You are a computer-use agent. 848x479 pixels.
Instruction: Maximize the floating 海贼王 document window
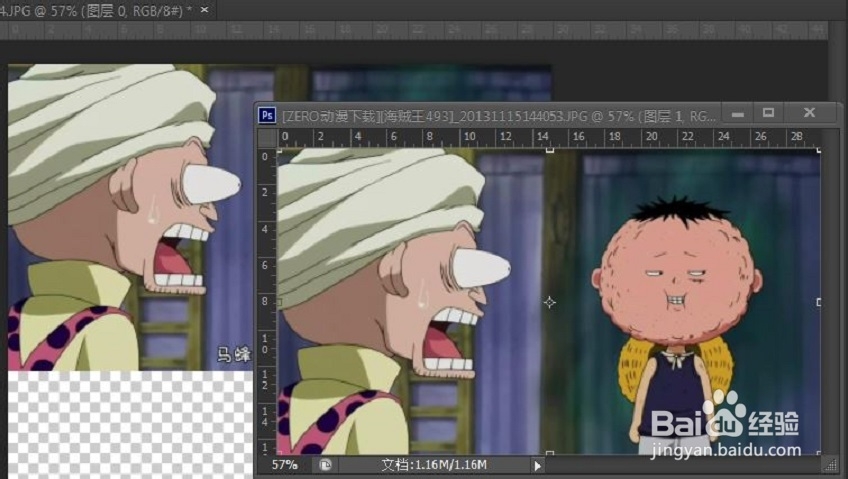pos(768,113)
